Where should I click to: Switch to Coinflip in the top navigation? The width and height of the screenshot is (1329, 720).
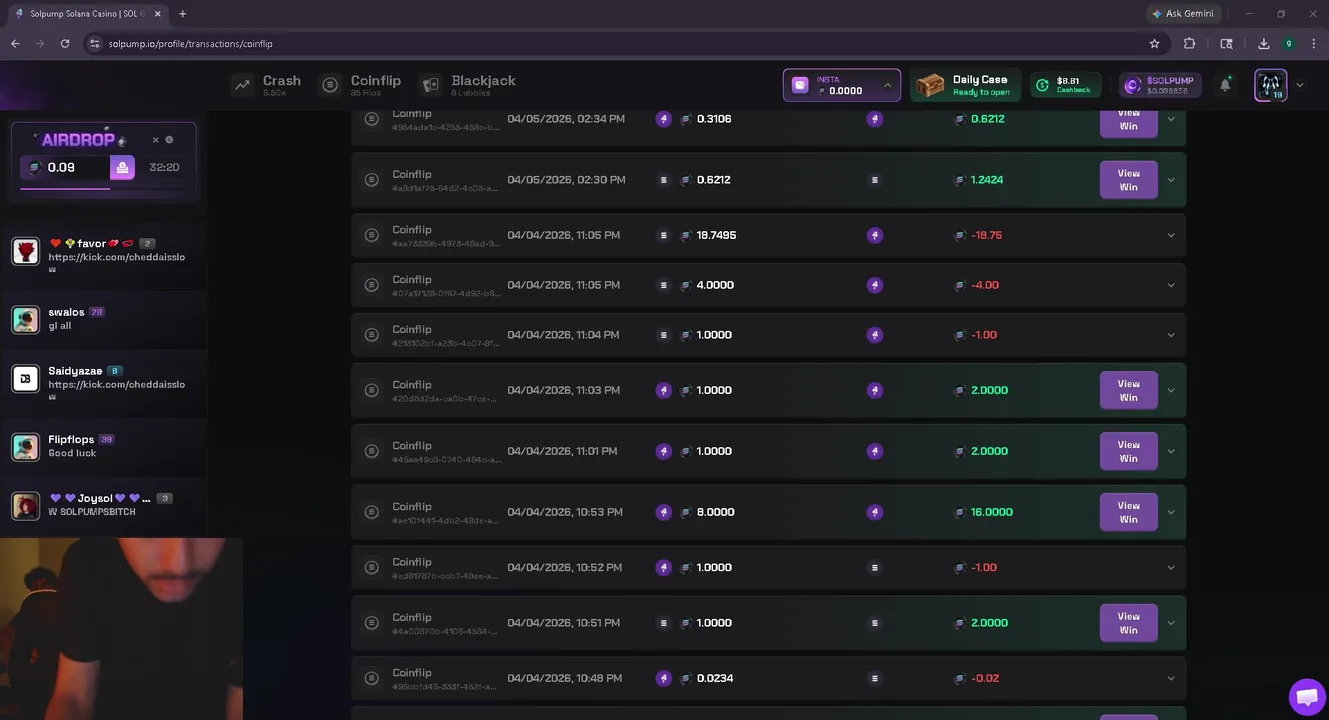point(361,85)
